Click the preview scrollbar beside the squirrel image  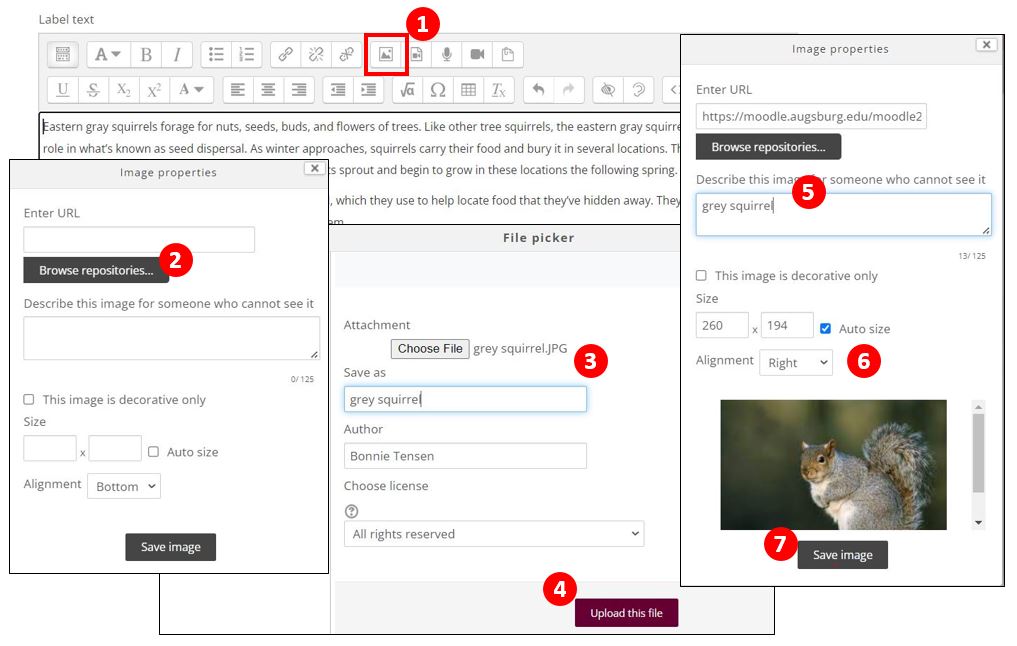coord(979,454)
